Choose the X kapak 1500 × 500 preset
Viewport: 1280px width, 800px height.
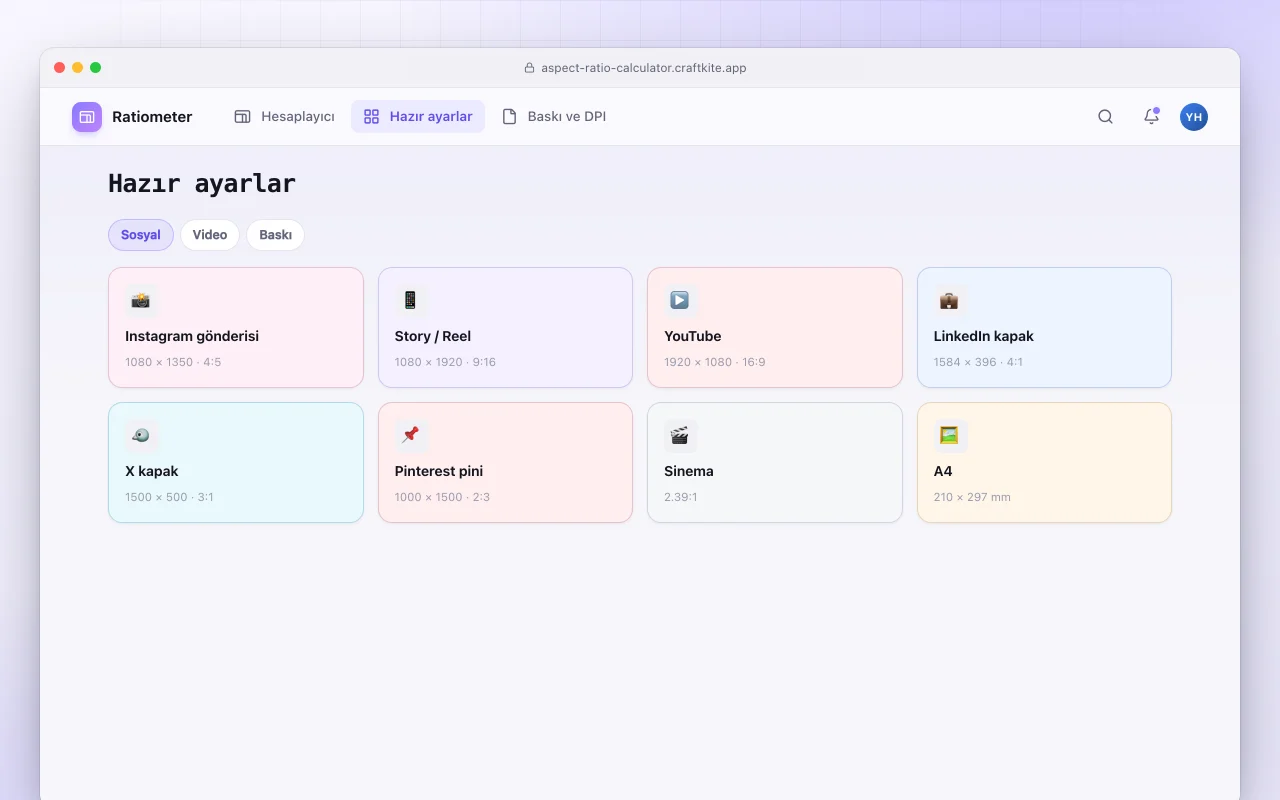(x=236, y=462)
